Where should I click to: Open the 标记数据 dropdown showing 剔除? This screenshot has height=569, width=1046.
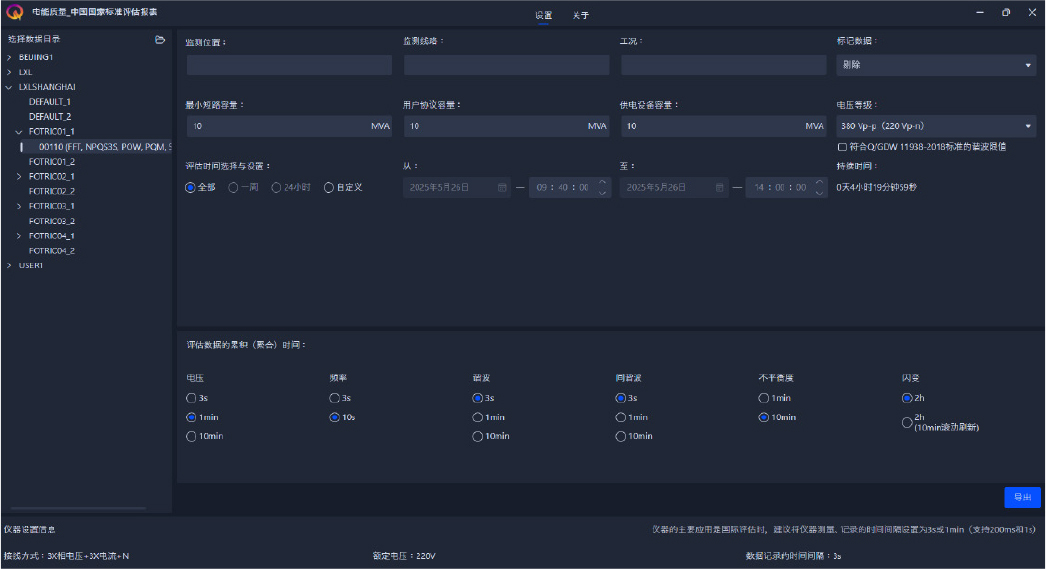pyautogui.click(x=935, y=65)
